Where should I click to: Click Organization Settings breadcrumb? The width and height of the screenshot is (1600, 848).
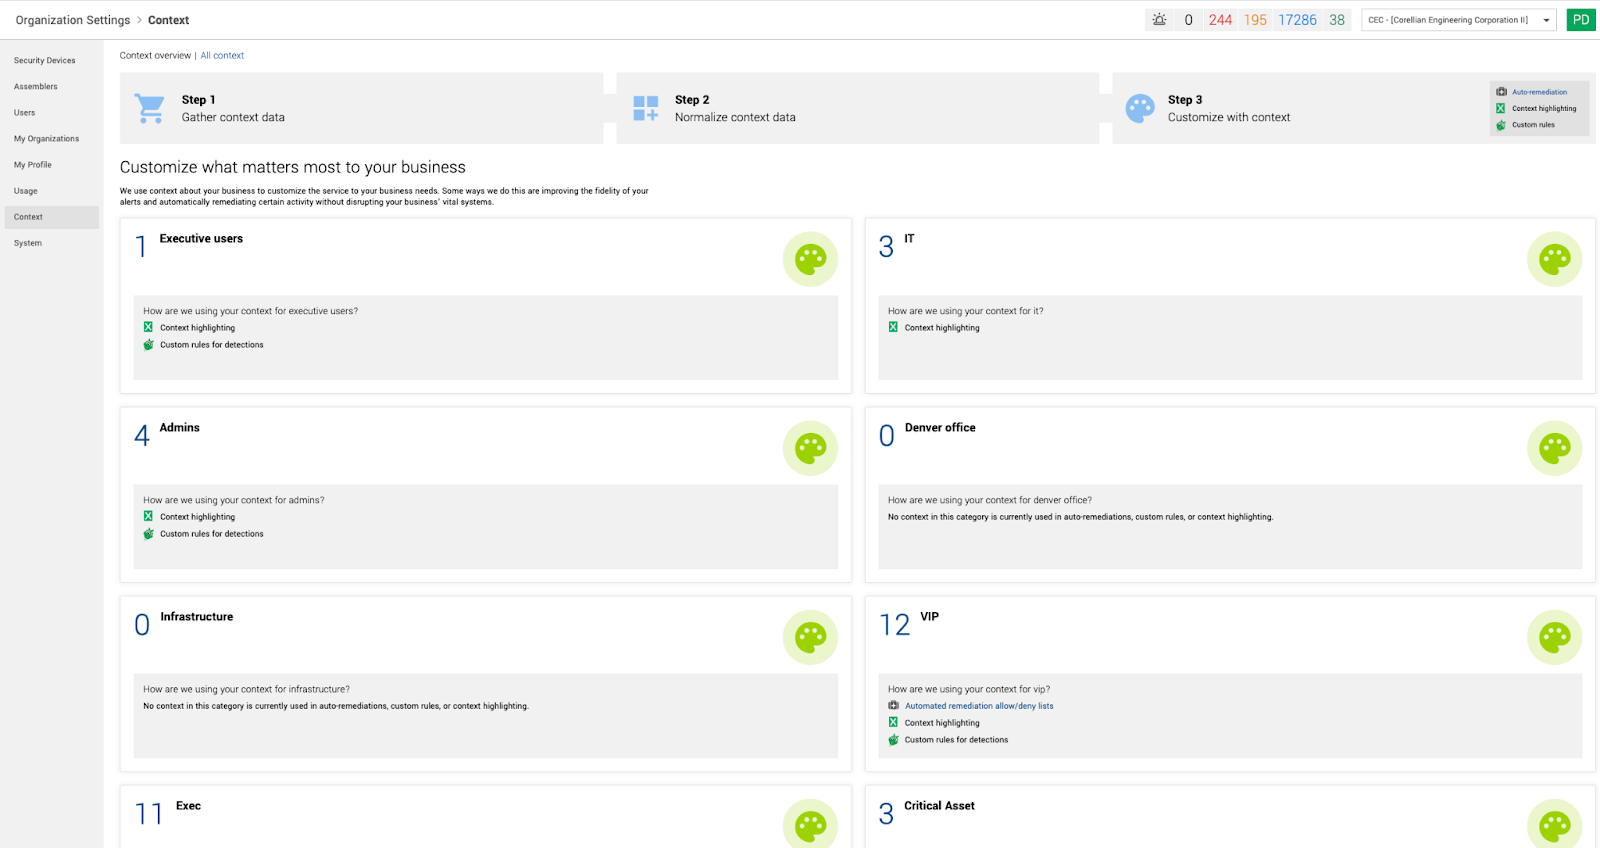click(73, 20)
